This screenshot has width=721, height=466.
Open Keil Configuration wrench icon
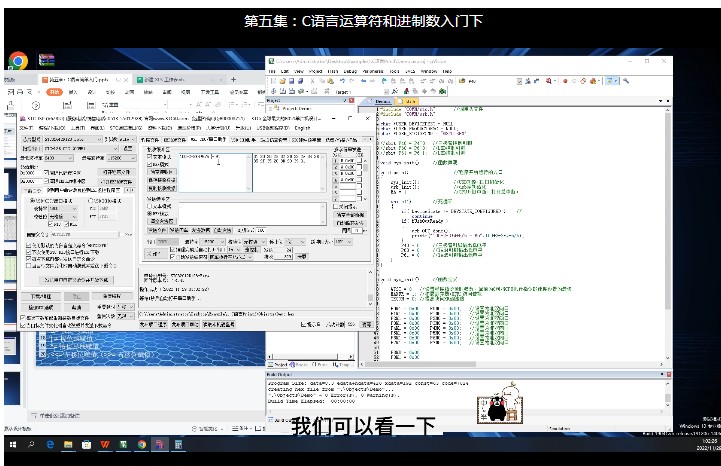pos(626,81)
